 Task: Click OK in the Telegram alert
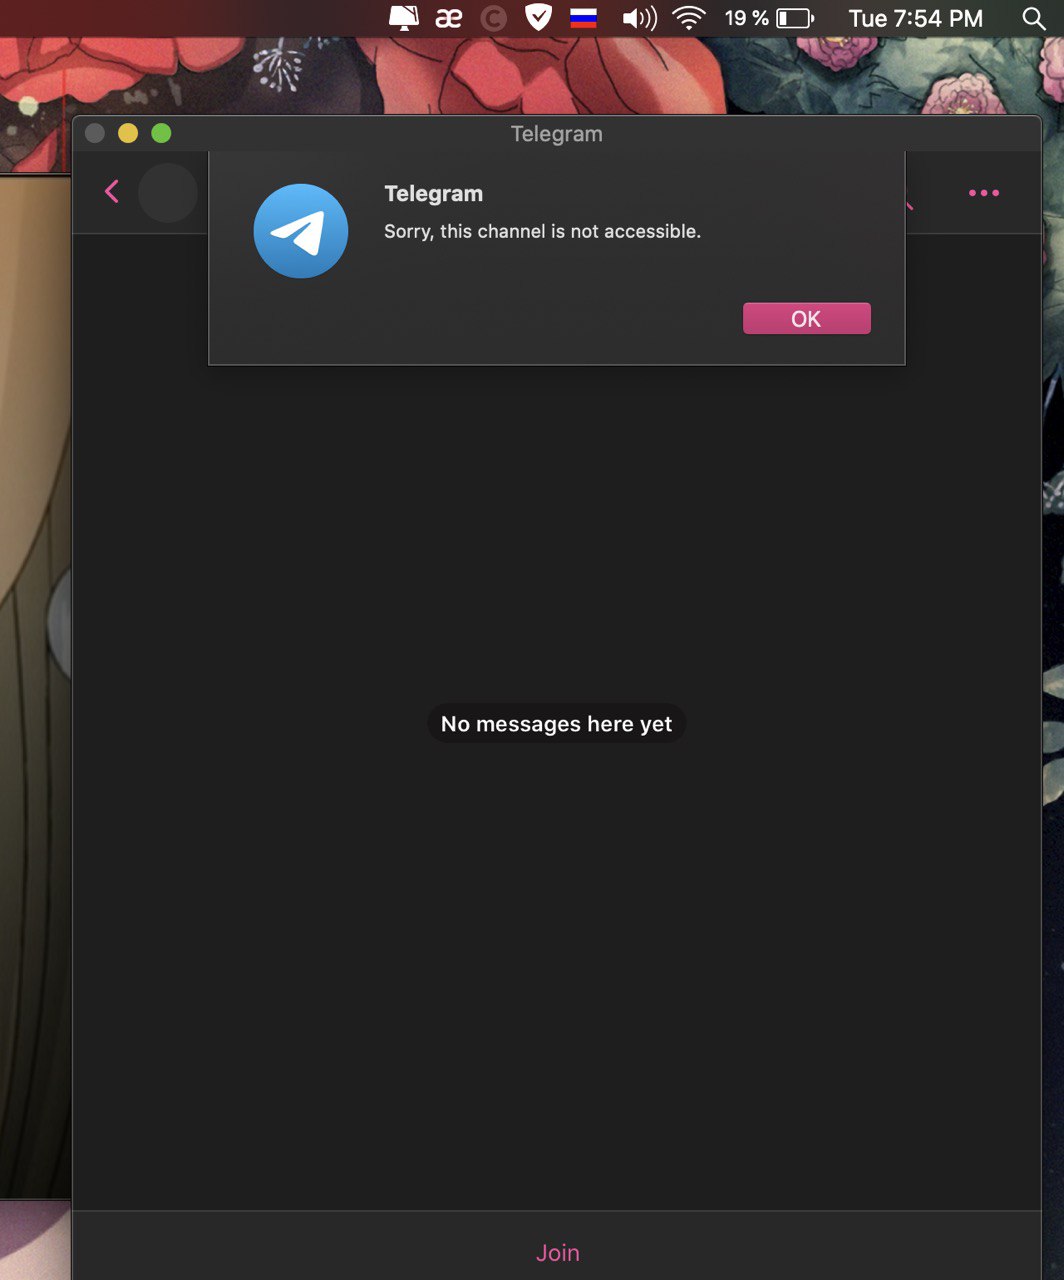806,319
